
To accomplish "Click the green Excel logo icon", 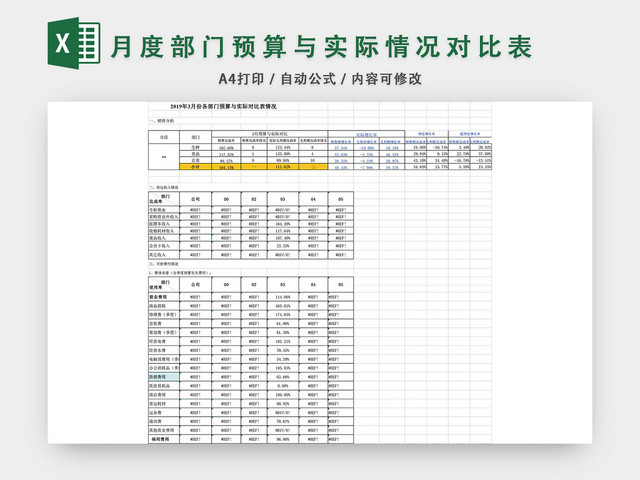I will tap(74, 43).
